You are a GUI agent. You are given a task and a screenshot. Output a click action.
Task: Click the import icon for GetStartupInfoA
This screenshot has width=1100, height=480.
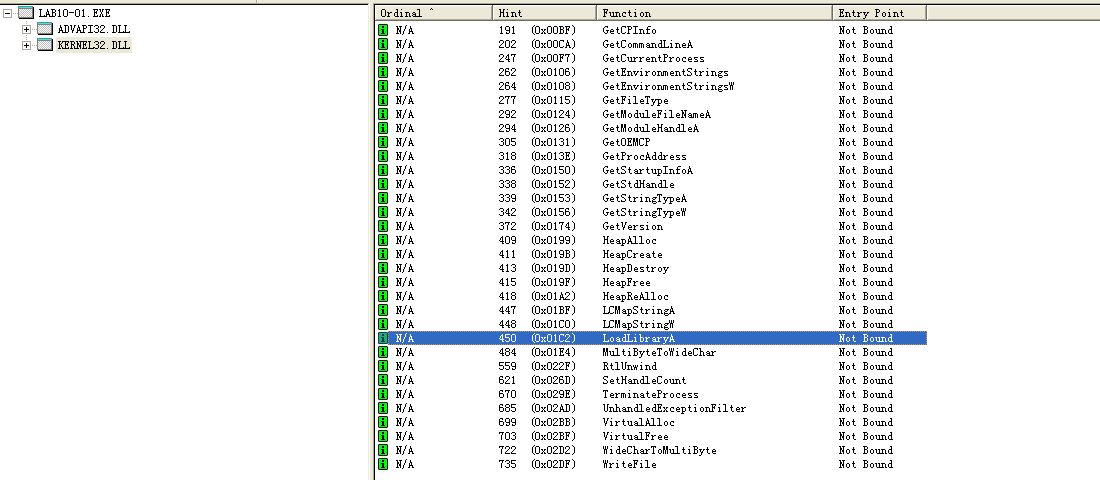click(x=383, y=171)
